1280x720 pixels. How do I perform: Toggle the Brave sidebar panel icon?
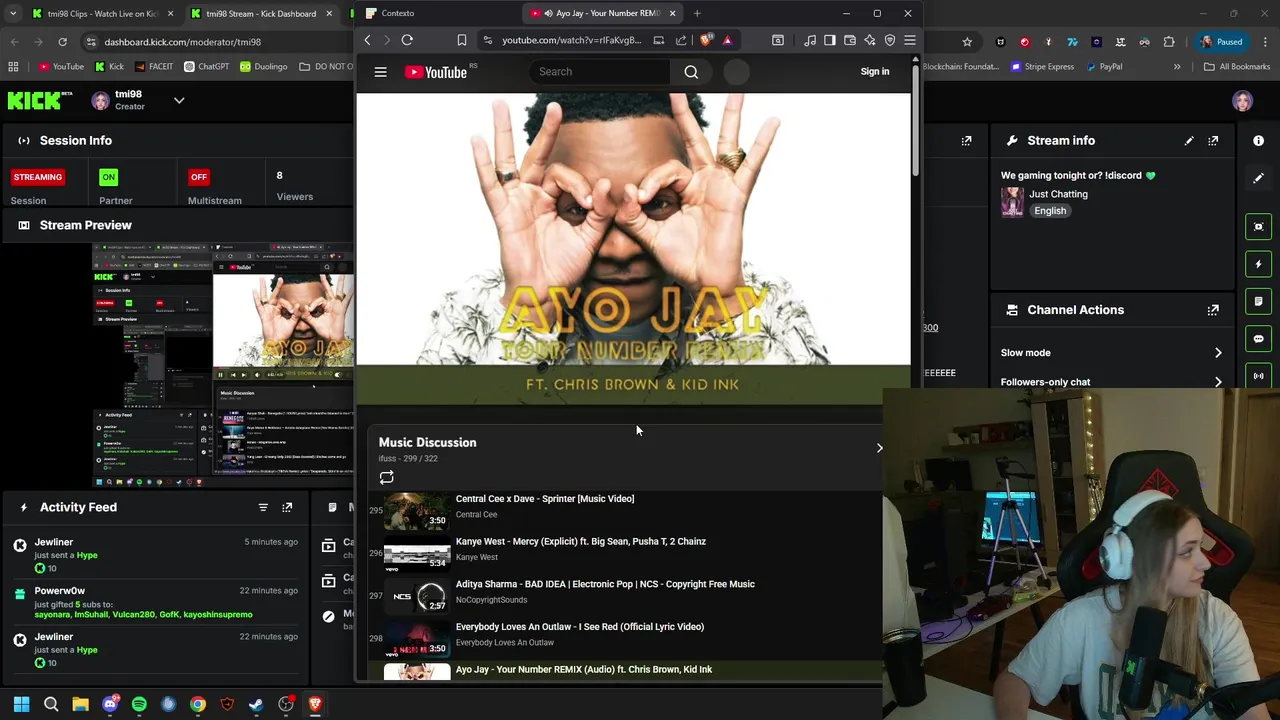[x=829, y=40]
